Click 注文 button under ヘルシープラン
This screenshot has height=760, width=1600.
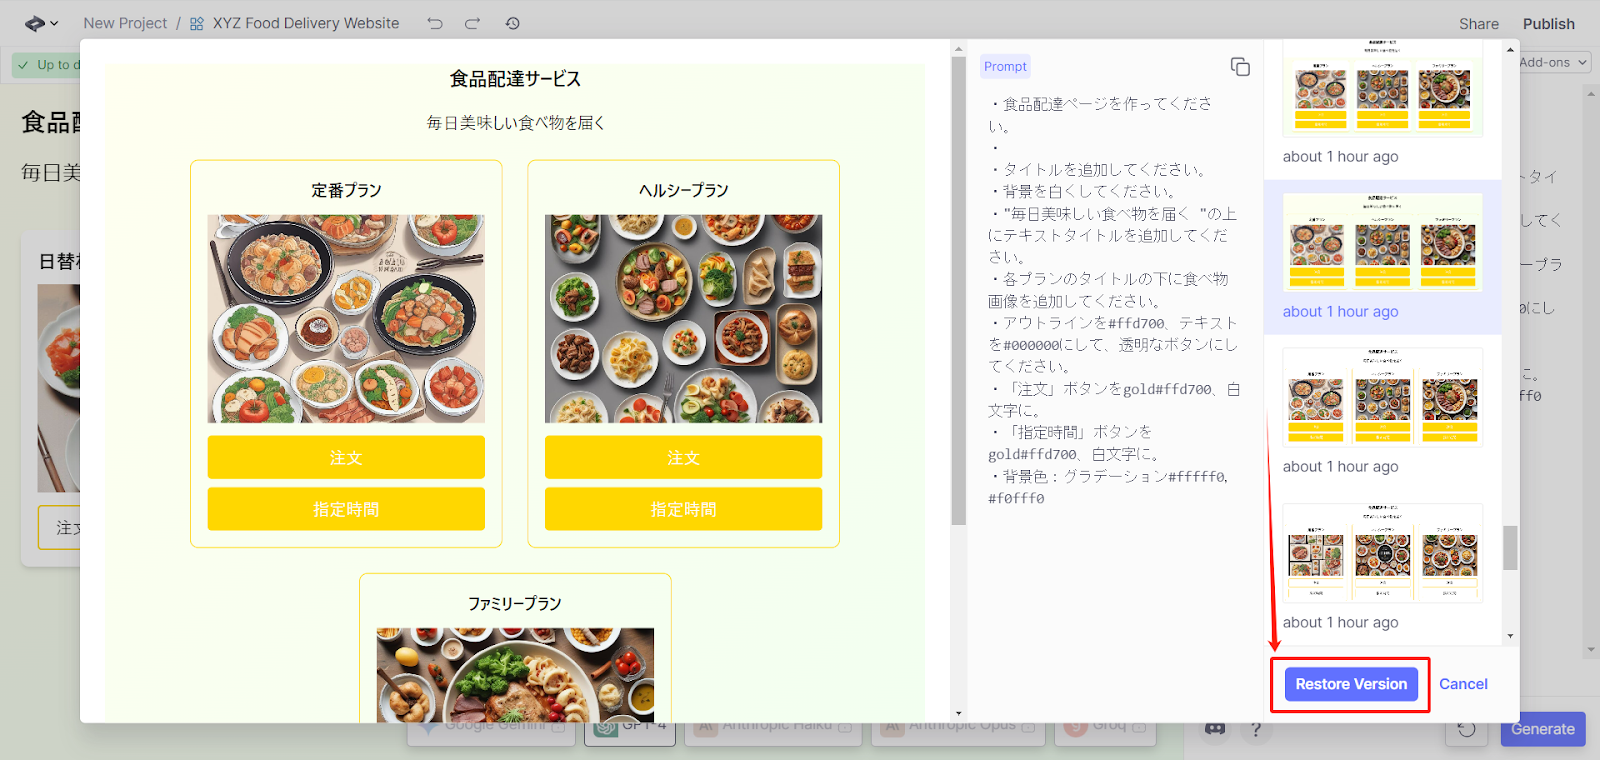(x=683, y=457)
